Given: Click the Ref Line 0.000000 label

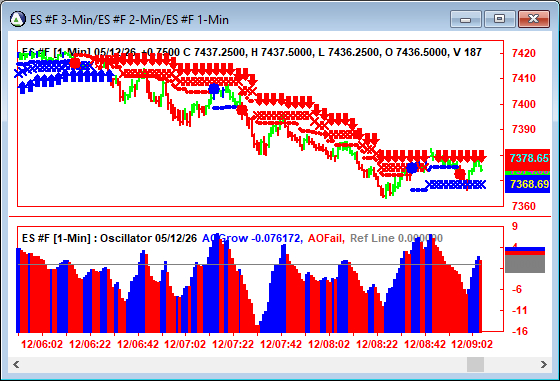Looking at the screenshot, I should 396,238.
